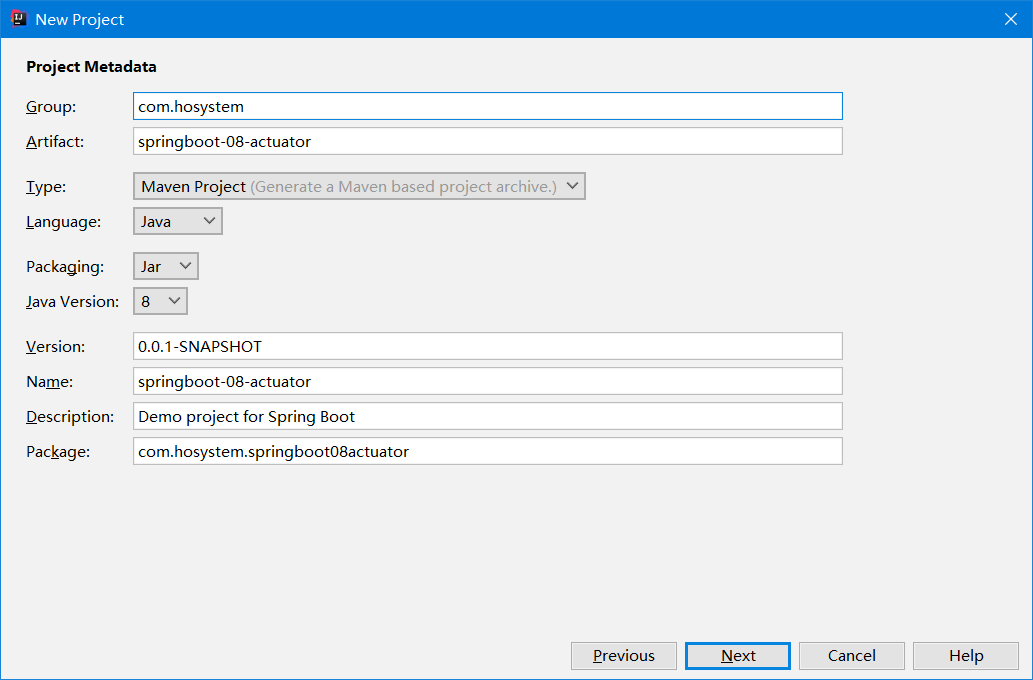Click the IntelliJ IDEA icon in title bar
This screenshot has width=1033, height=680.
pyautogui.click(x=18, y=19)
